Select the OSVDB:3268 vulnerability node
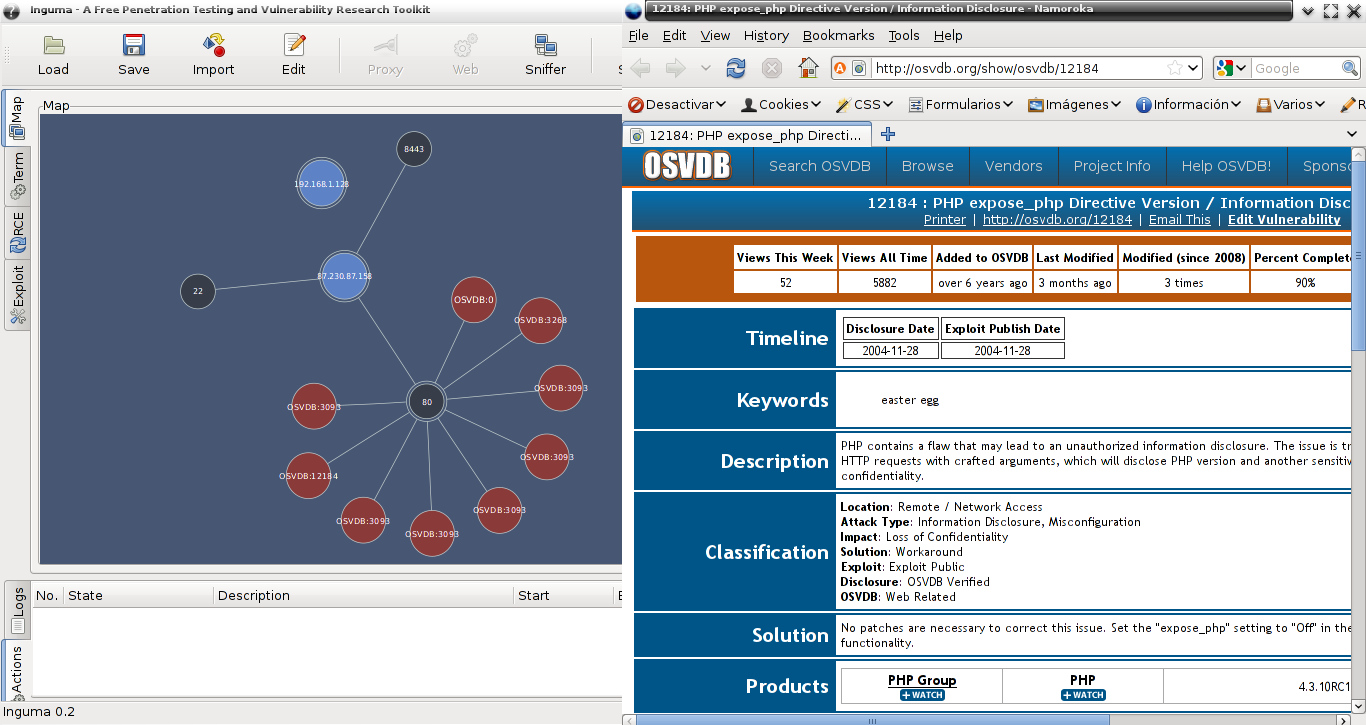The image size is (1366, 725). point(541,320)
